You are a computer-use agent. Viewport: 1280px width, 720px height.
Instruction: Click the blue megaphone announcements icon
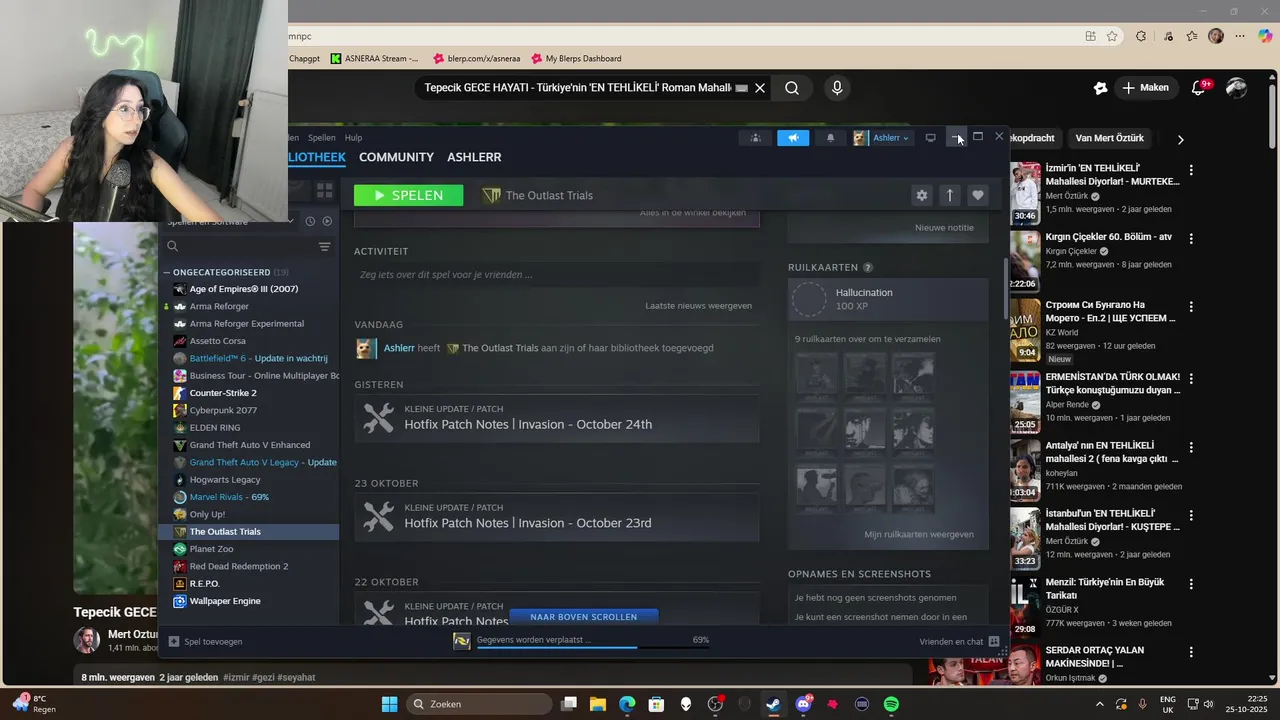(x=793, y=138)
